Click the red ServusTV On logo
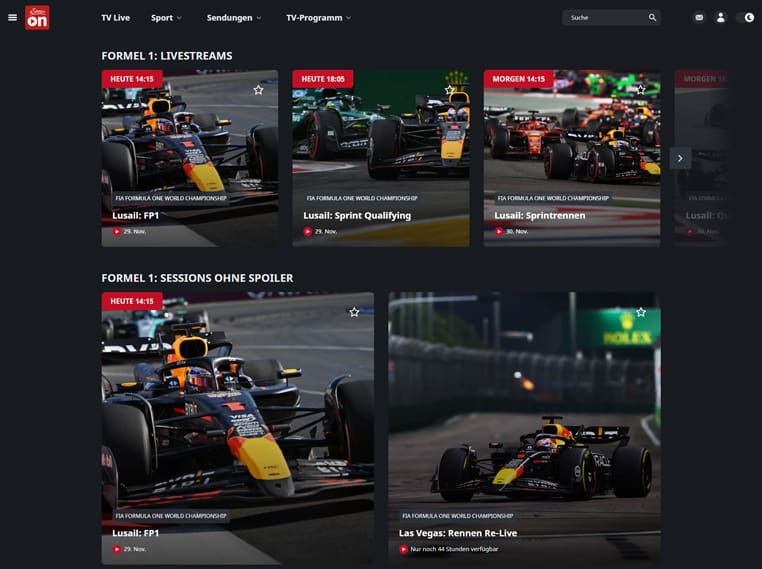 click(x=37, y=17)
